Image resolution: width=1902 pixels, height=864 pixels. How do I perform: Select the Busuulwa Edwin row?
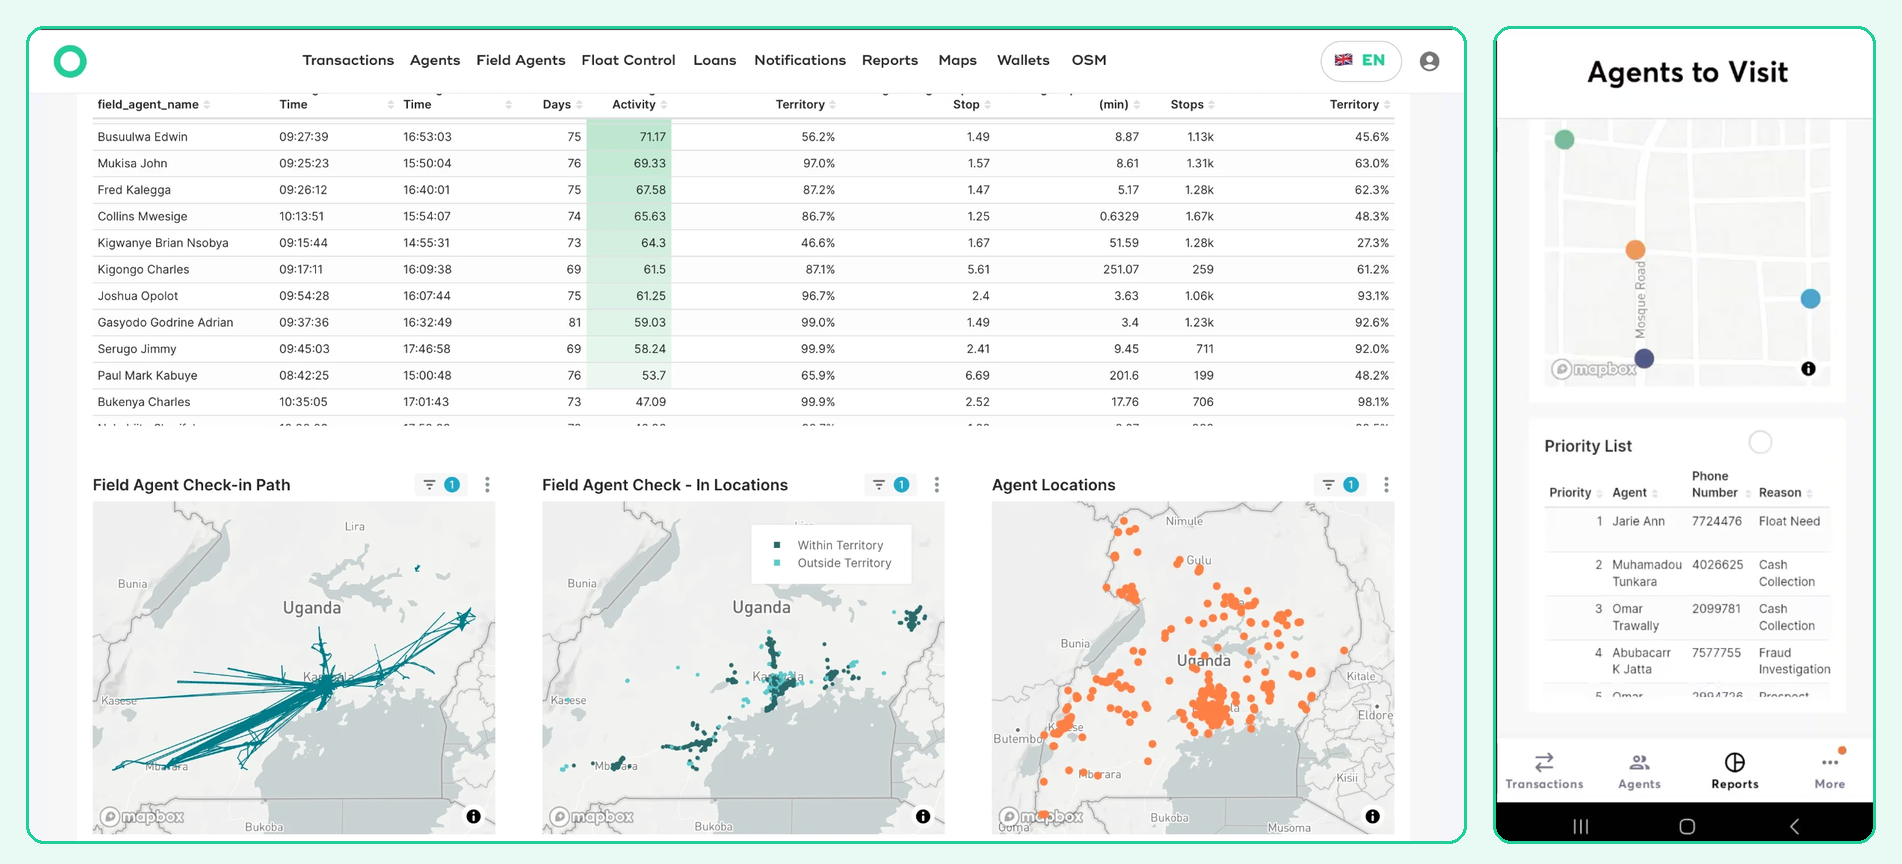point(743,137)
